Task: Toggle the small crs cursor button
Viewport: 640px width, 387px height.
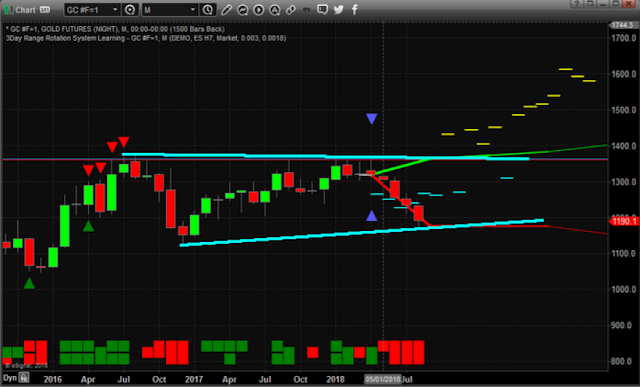Action: click(306, 9)
